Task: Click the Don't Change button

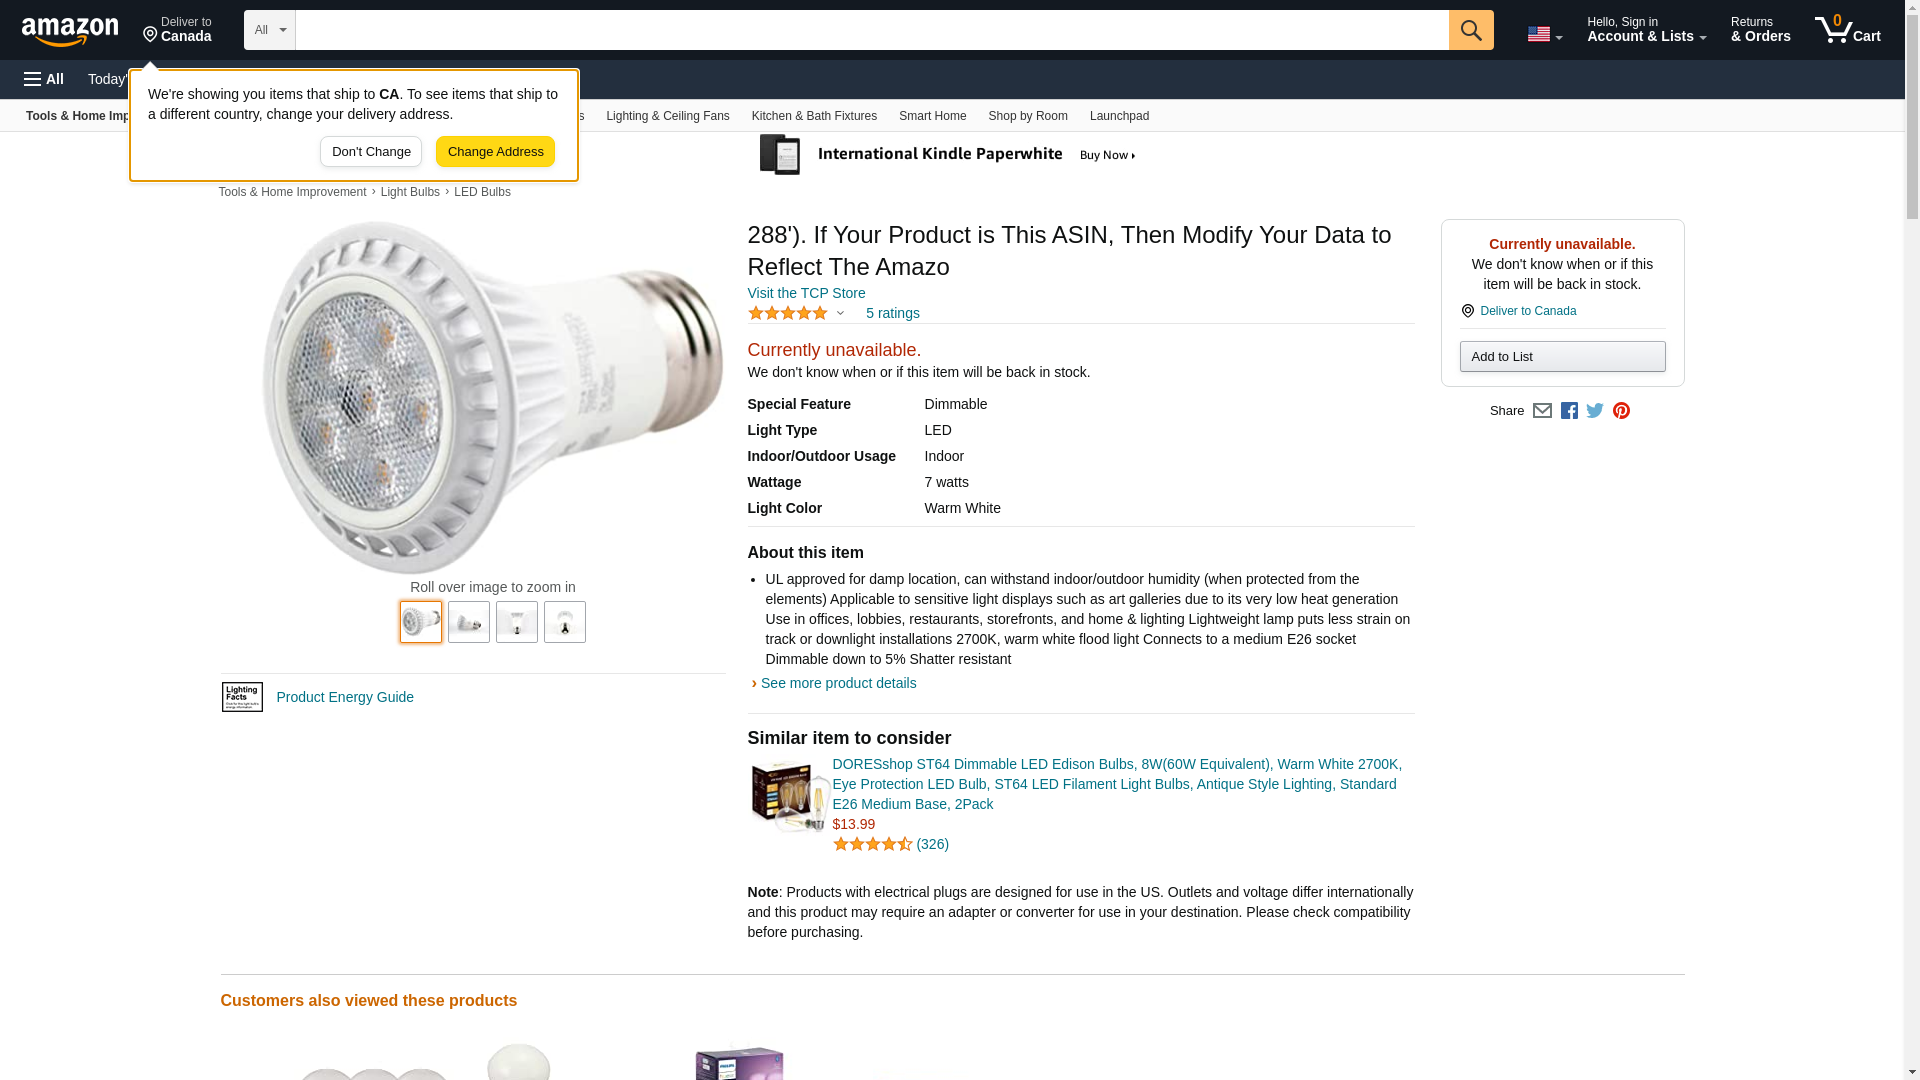Action: (371, 152)
